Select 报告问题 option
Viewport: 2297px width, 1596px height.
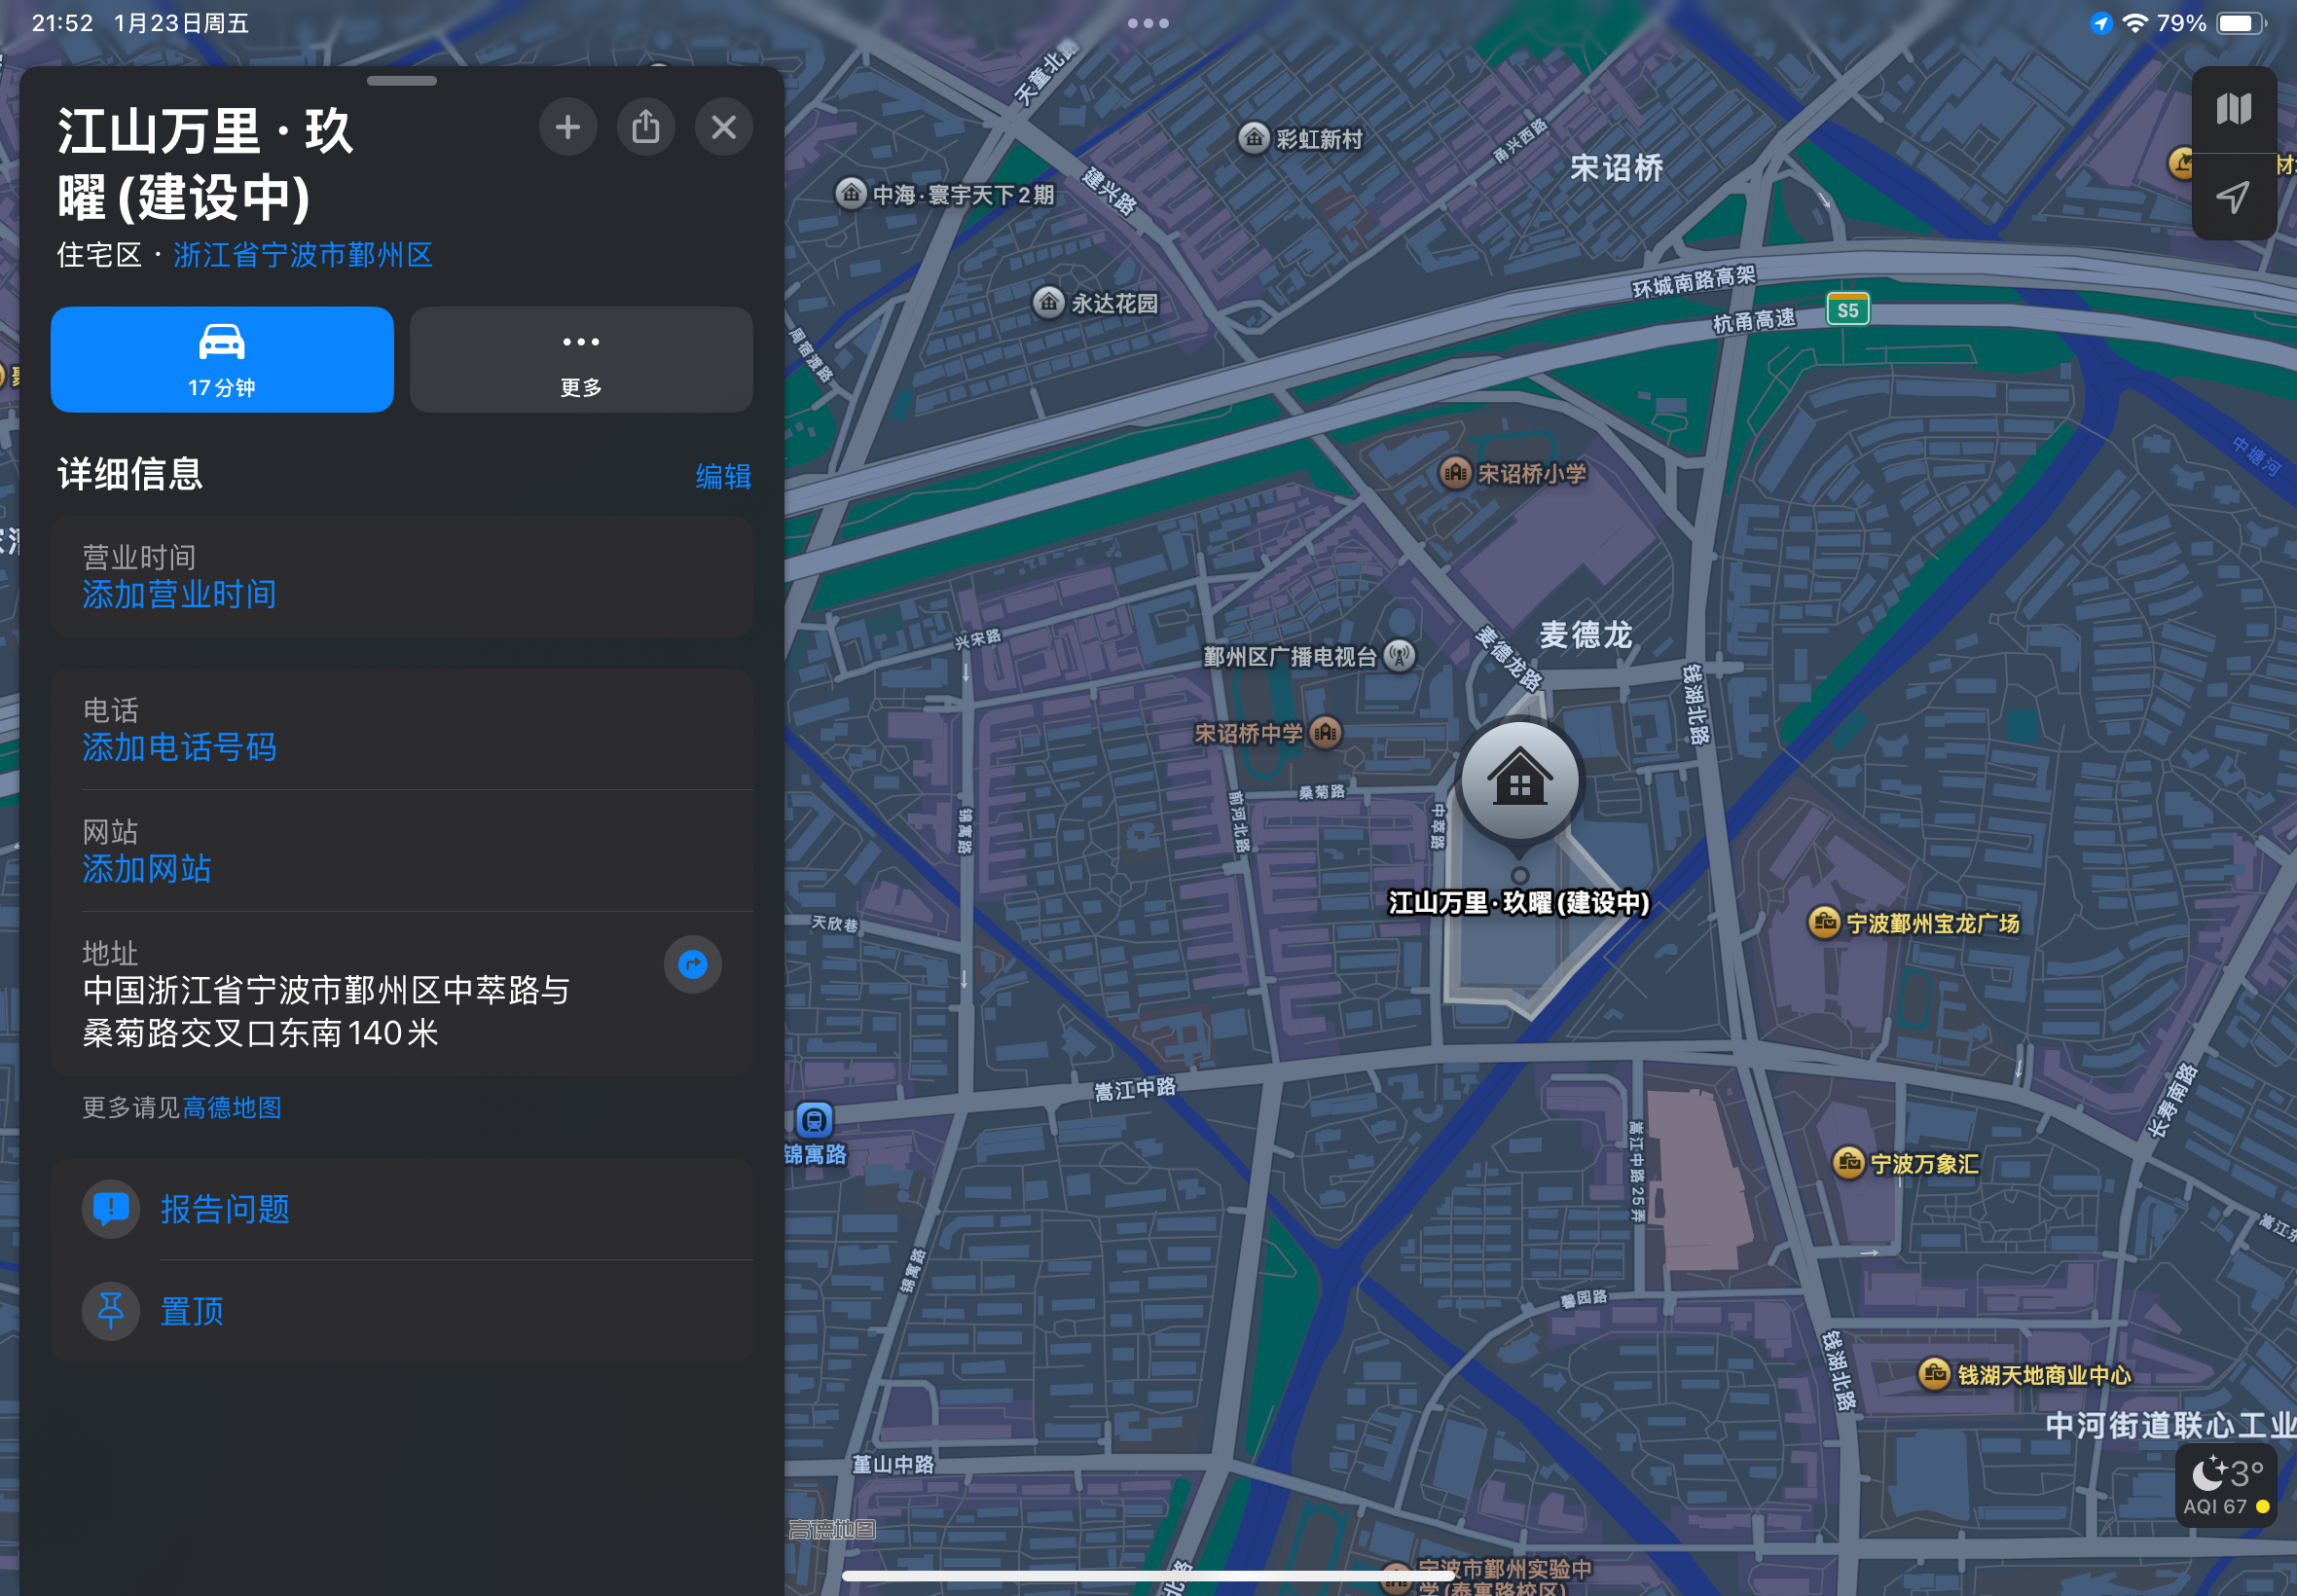point(225,1209)
